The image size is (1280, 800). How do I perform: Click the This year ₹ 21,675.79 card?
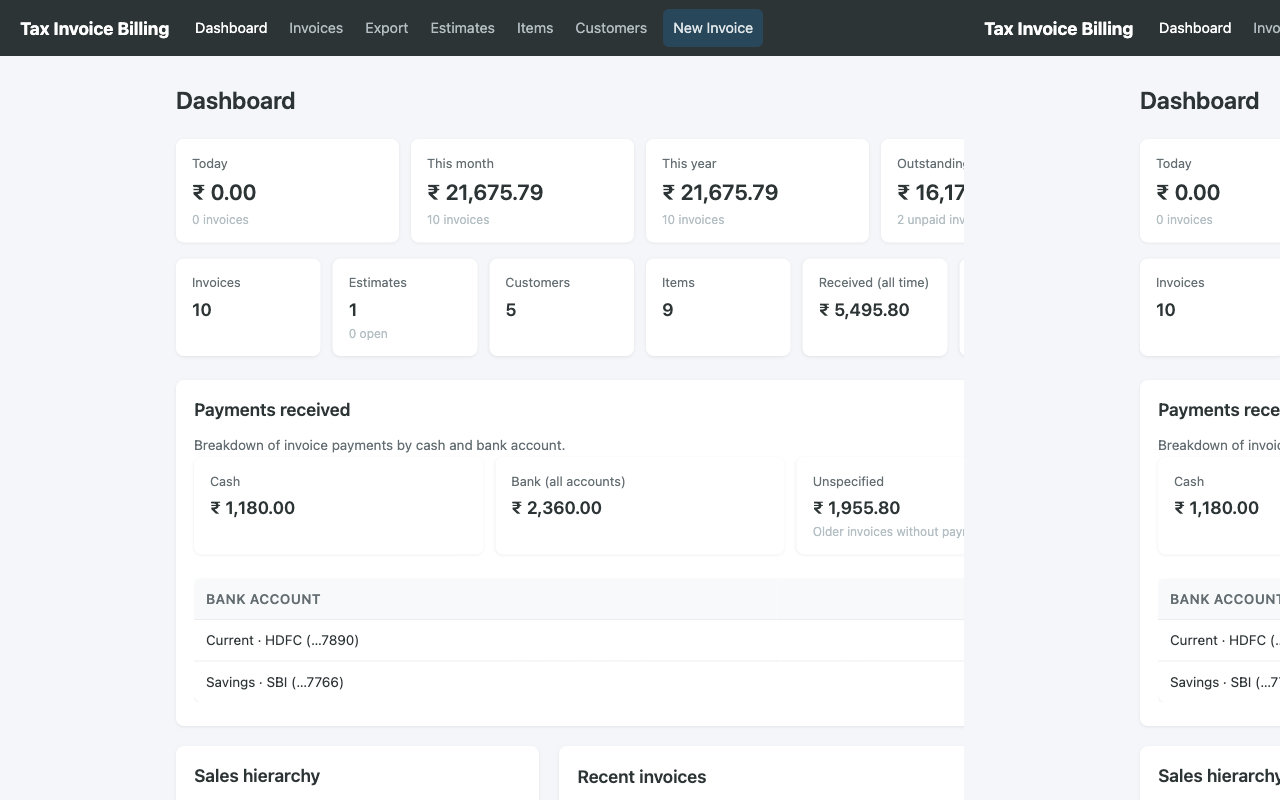click(x=757, y=191)
